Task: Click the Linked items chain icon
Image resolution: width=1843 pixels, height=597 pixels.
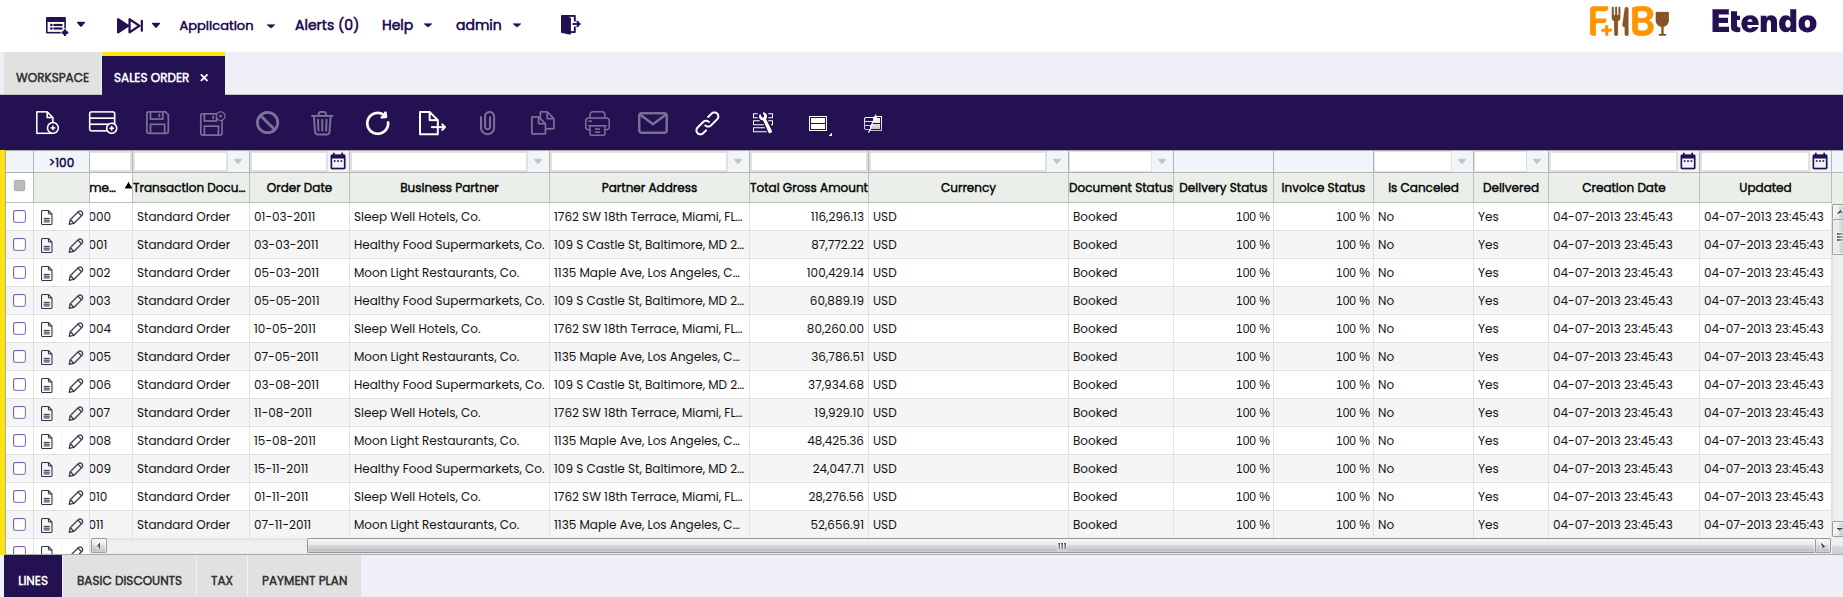Action: click(x=707, y=123)
